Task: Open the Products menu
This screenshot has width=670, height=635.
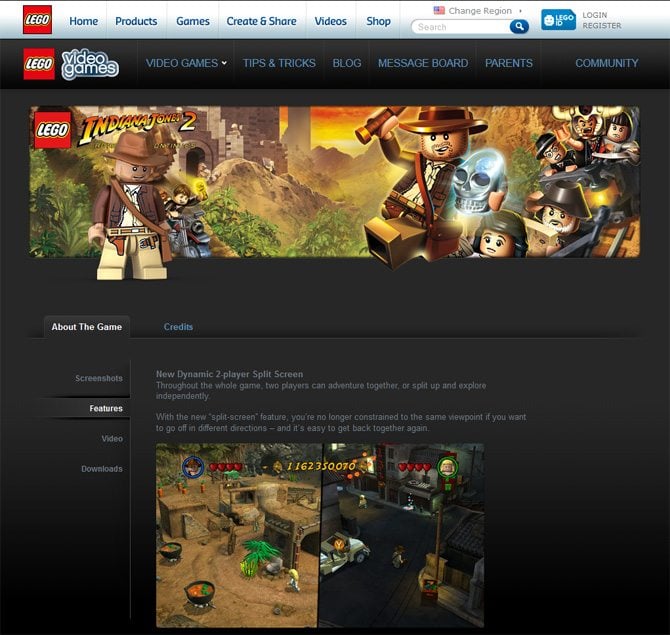Action: pos(136,21)
